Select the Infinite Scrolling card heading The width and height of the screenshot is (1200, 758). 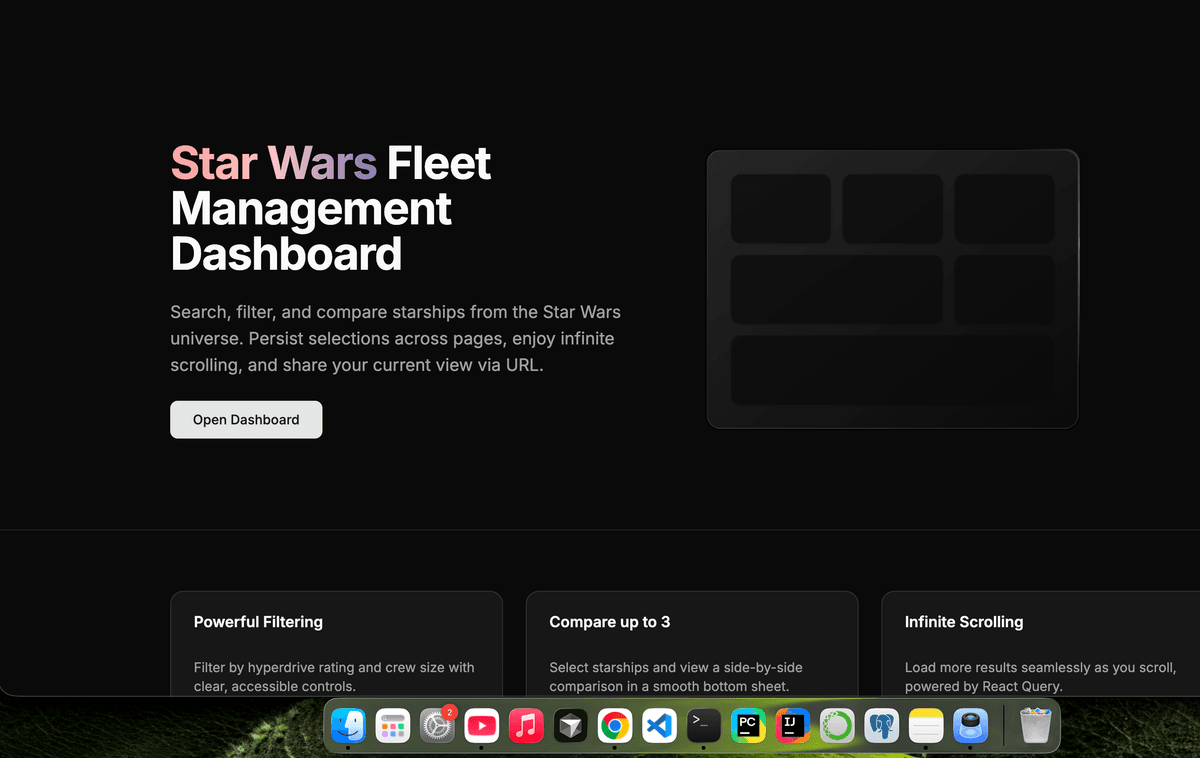[x=964, y=622]
